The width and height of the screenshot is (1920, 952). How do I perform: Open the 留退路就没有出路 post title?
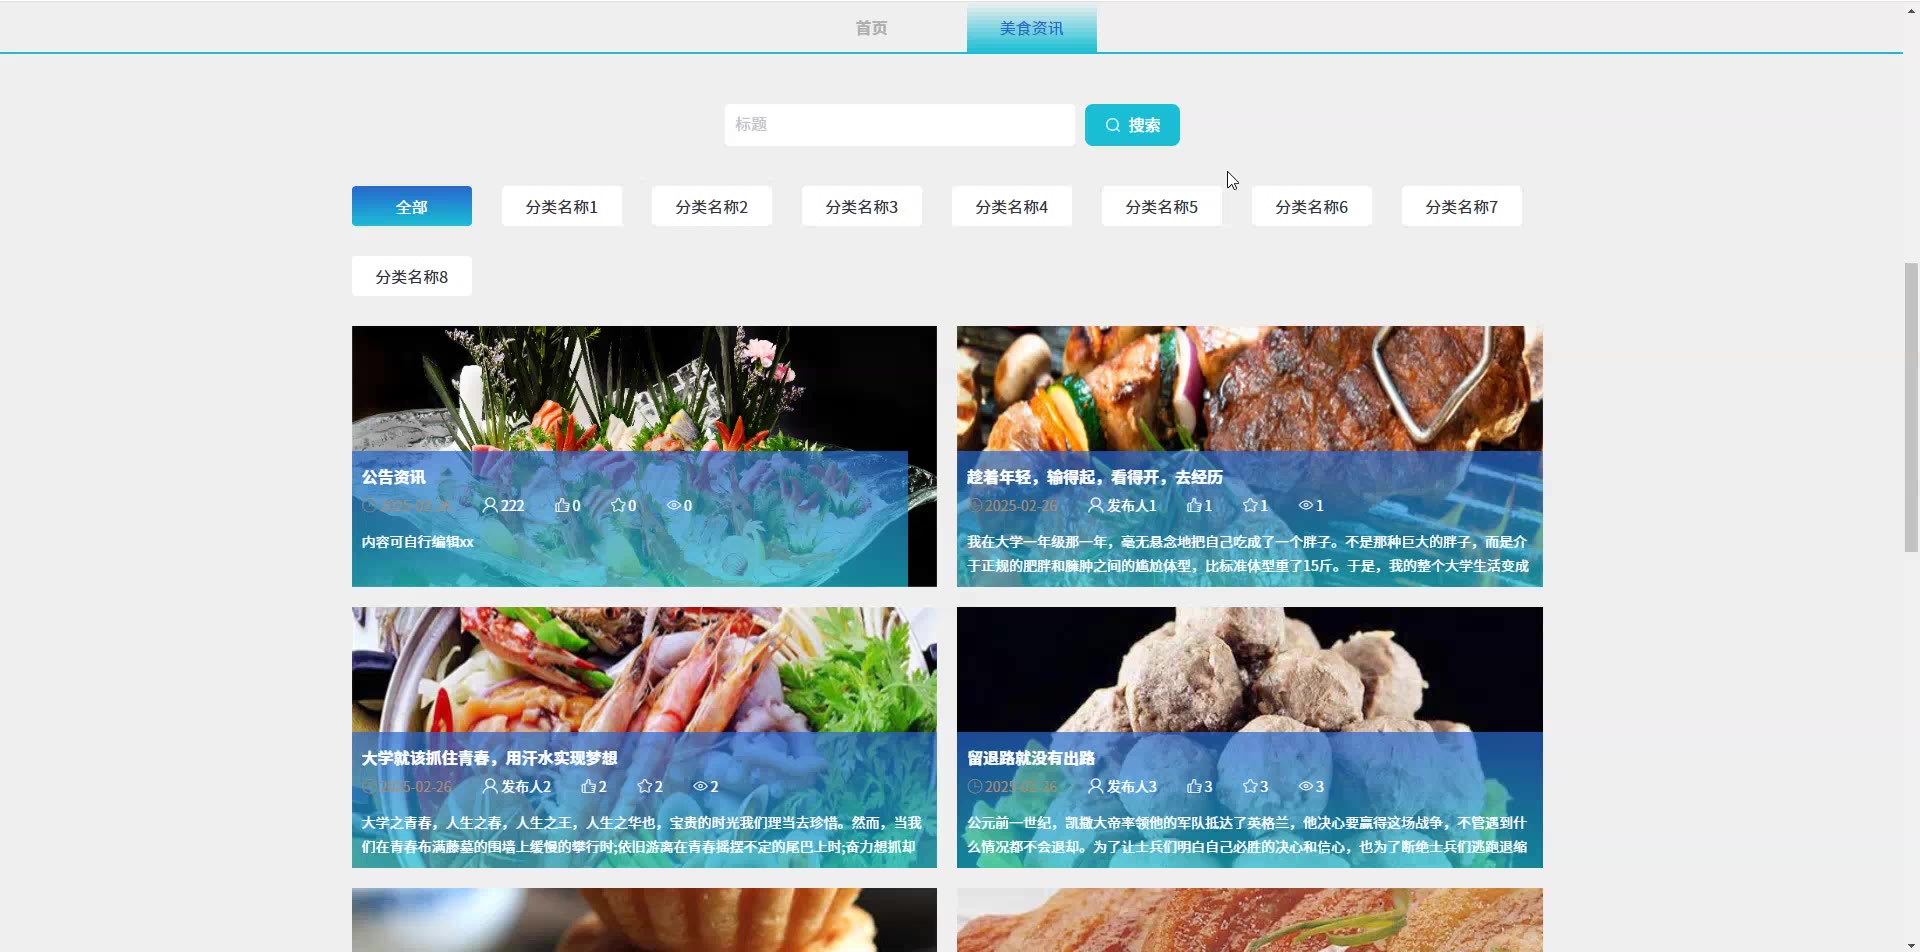coord(1031,758)
